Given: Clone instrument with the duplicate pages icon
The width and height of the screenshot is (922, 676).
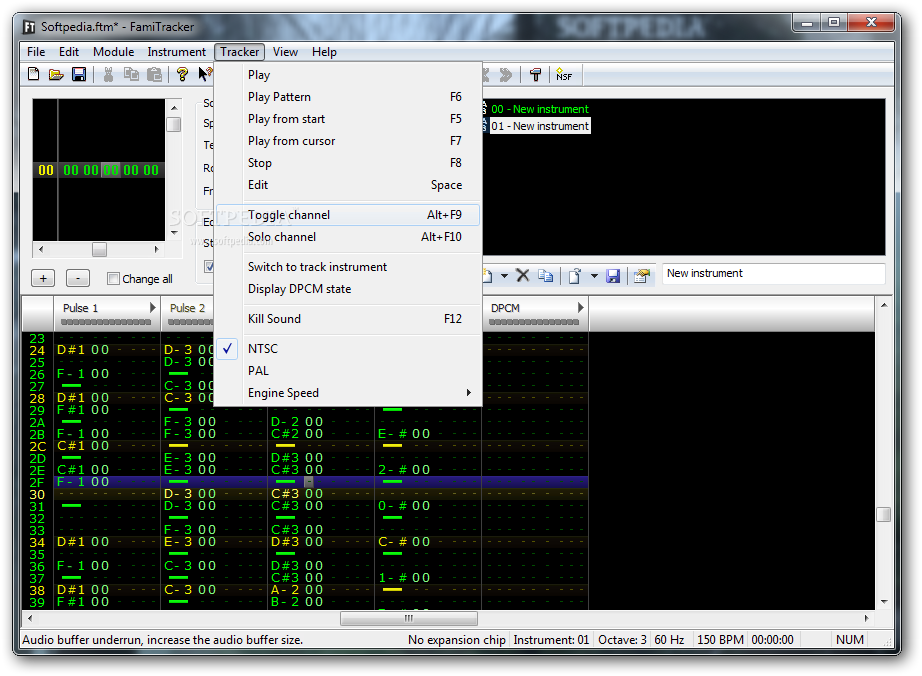Looking at the screenshot, I should 546,275.
